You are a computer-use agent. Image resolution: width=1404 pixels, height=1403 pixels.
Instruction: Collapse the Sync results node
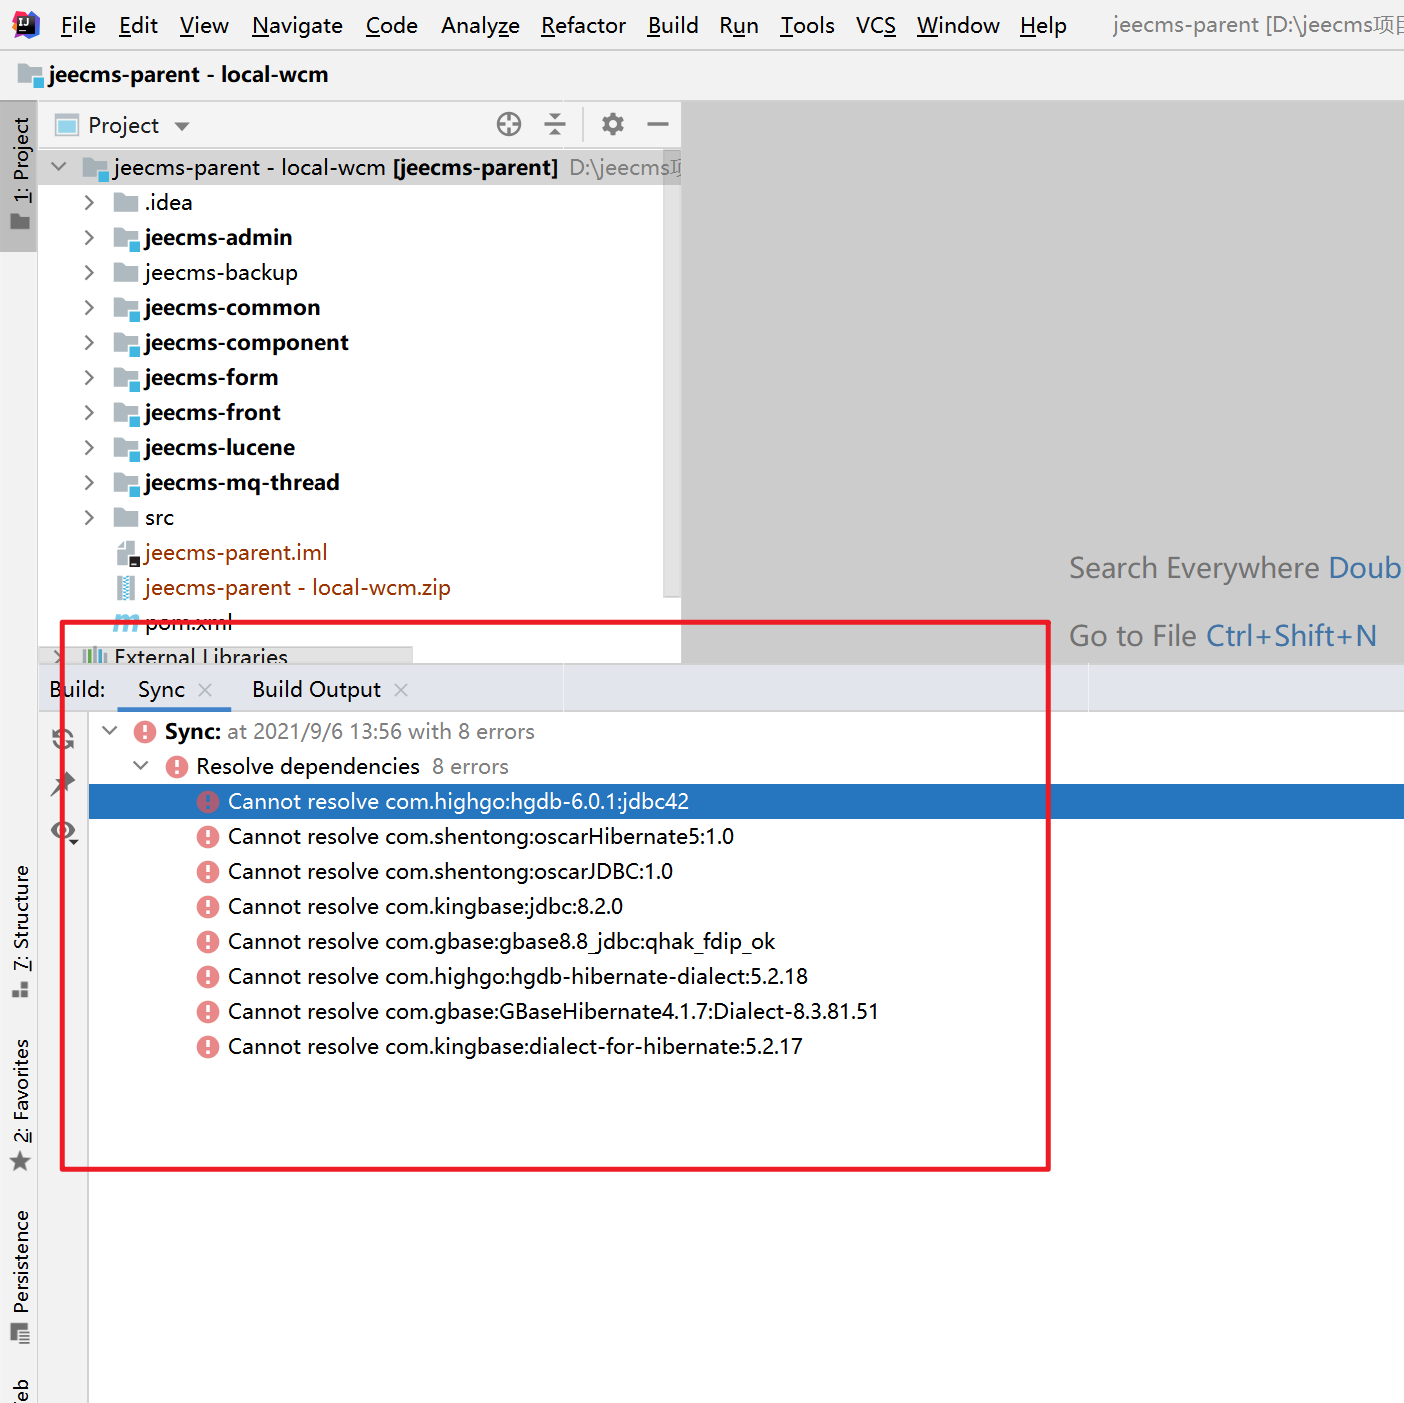[x=110, y=731]
